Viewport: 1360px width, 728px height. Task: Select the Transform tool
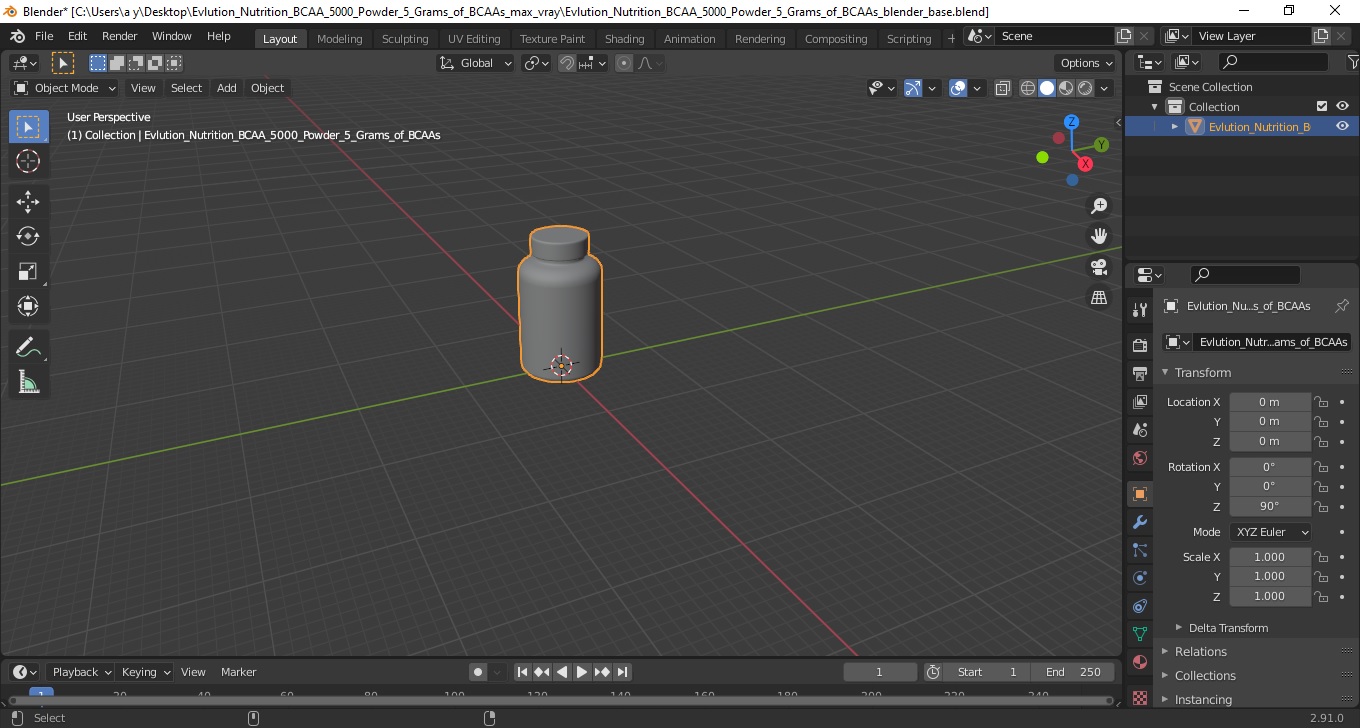tap(28, 306)
